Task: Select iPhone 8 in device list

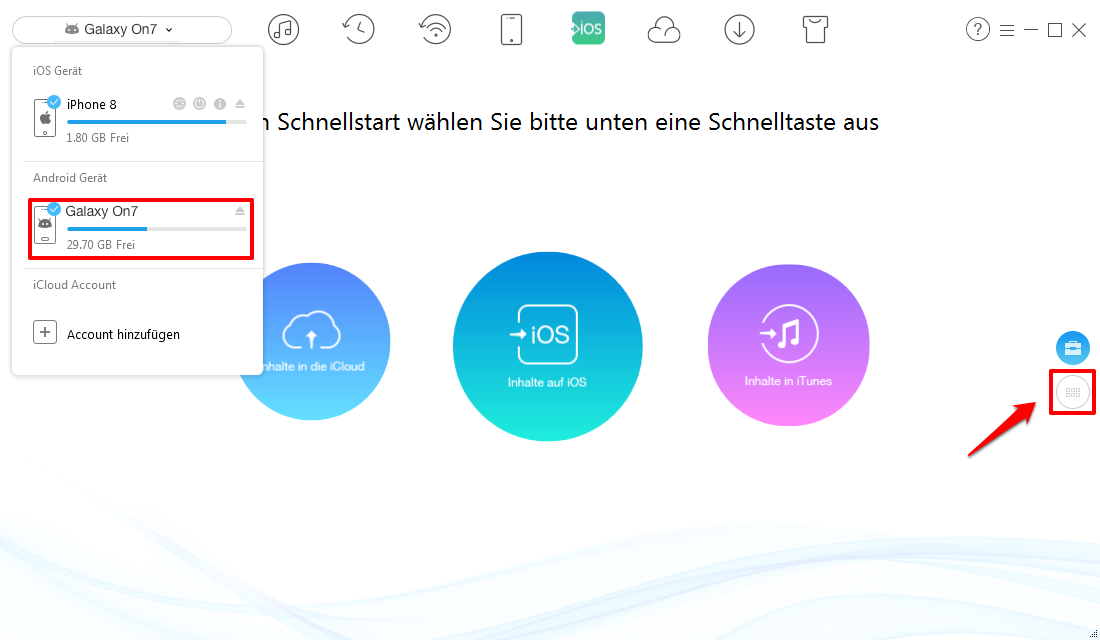Action: 140,120
